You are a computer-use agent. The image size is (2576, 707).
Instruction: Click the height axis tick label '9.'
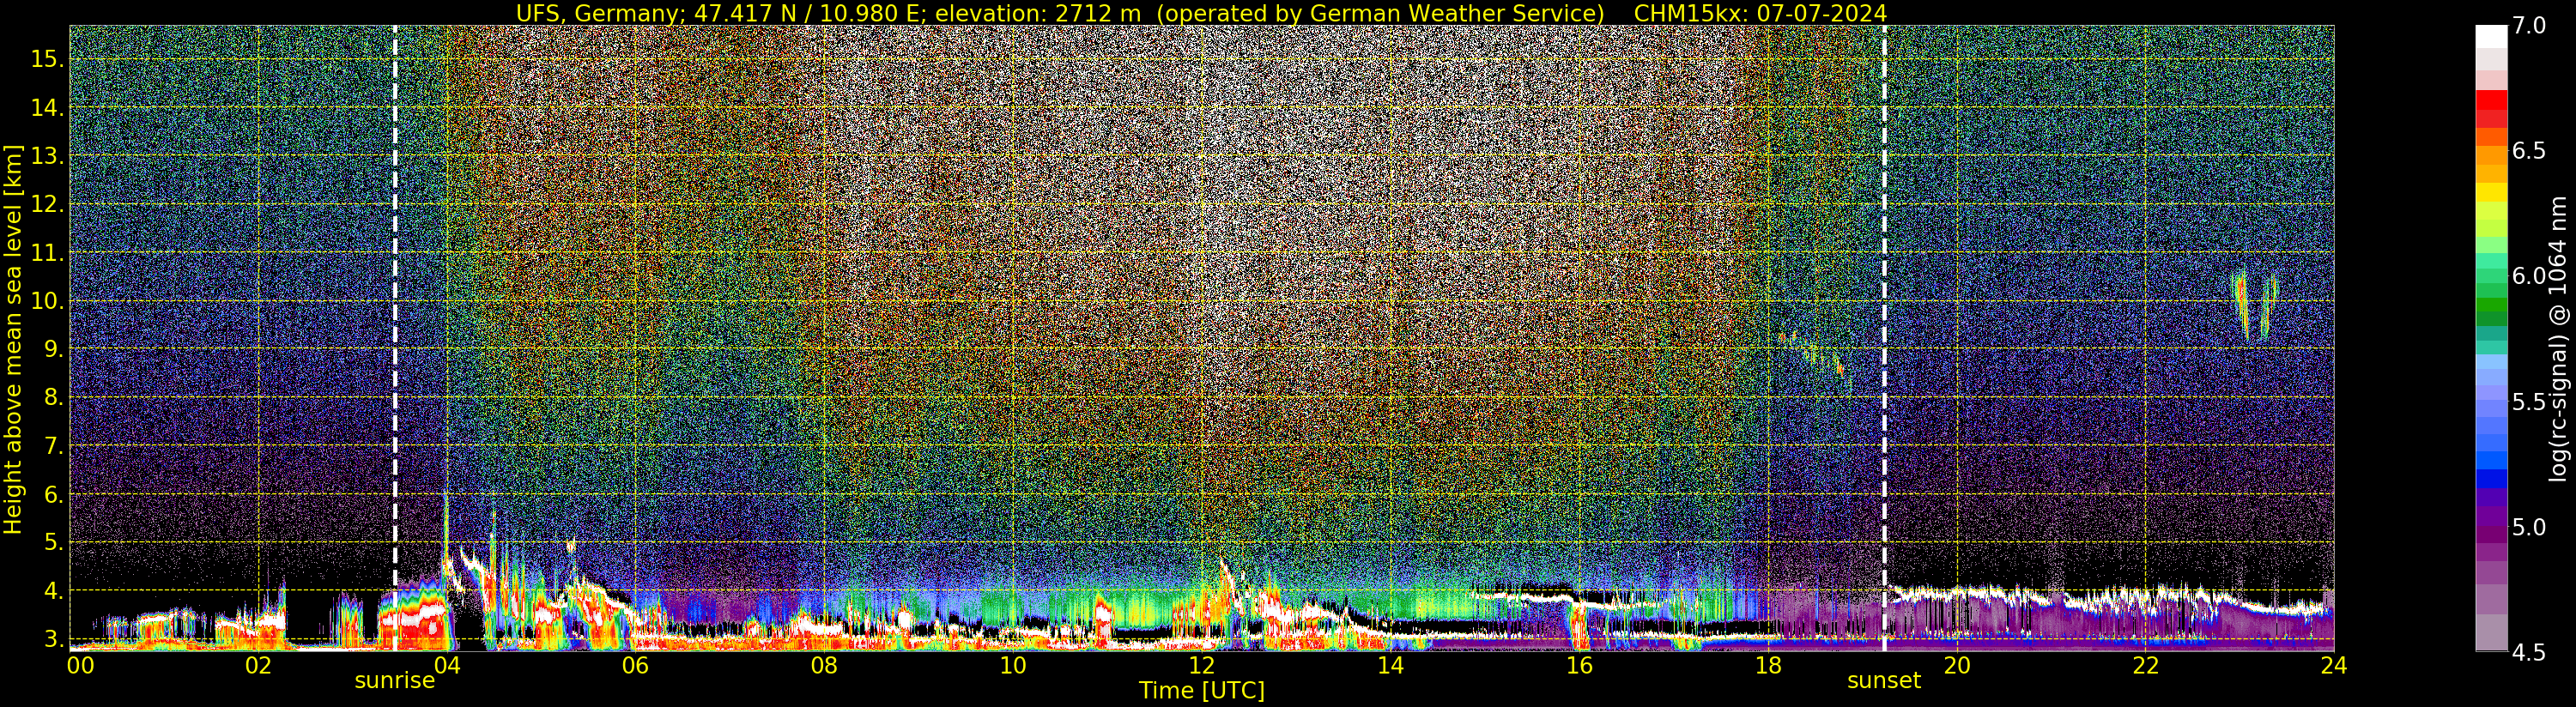click(x=54, y=349)
